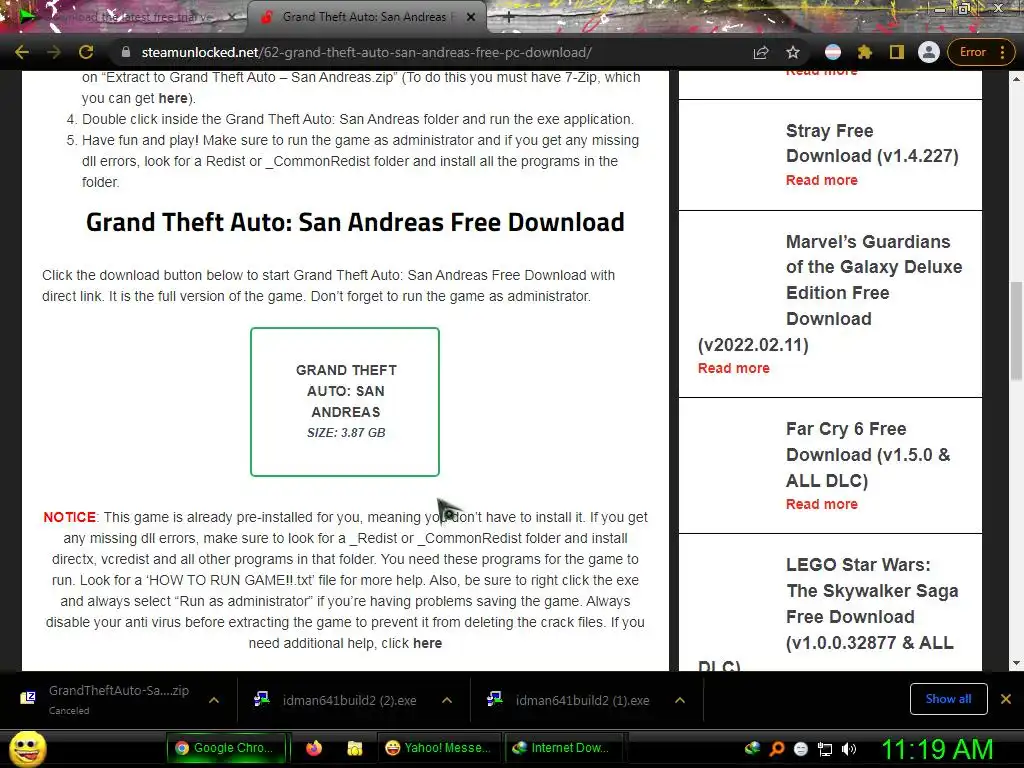Expand options for GrandTheftAuto-Sa zip download
Image resolution: width=1024 pixels, height=768 pixels.
pyautogui.click(x=214, y=700)
